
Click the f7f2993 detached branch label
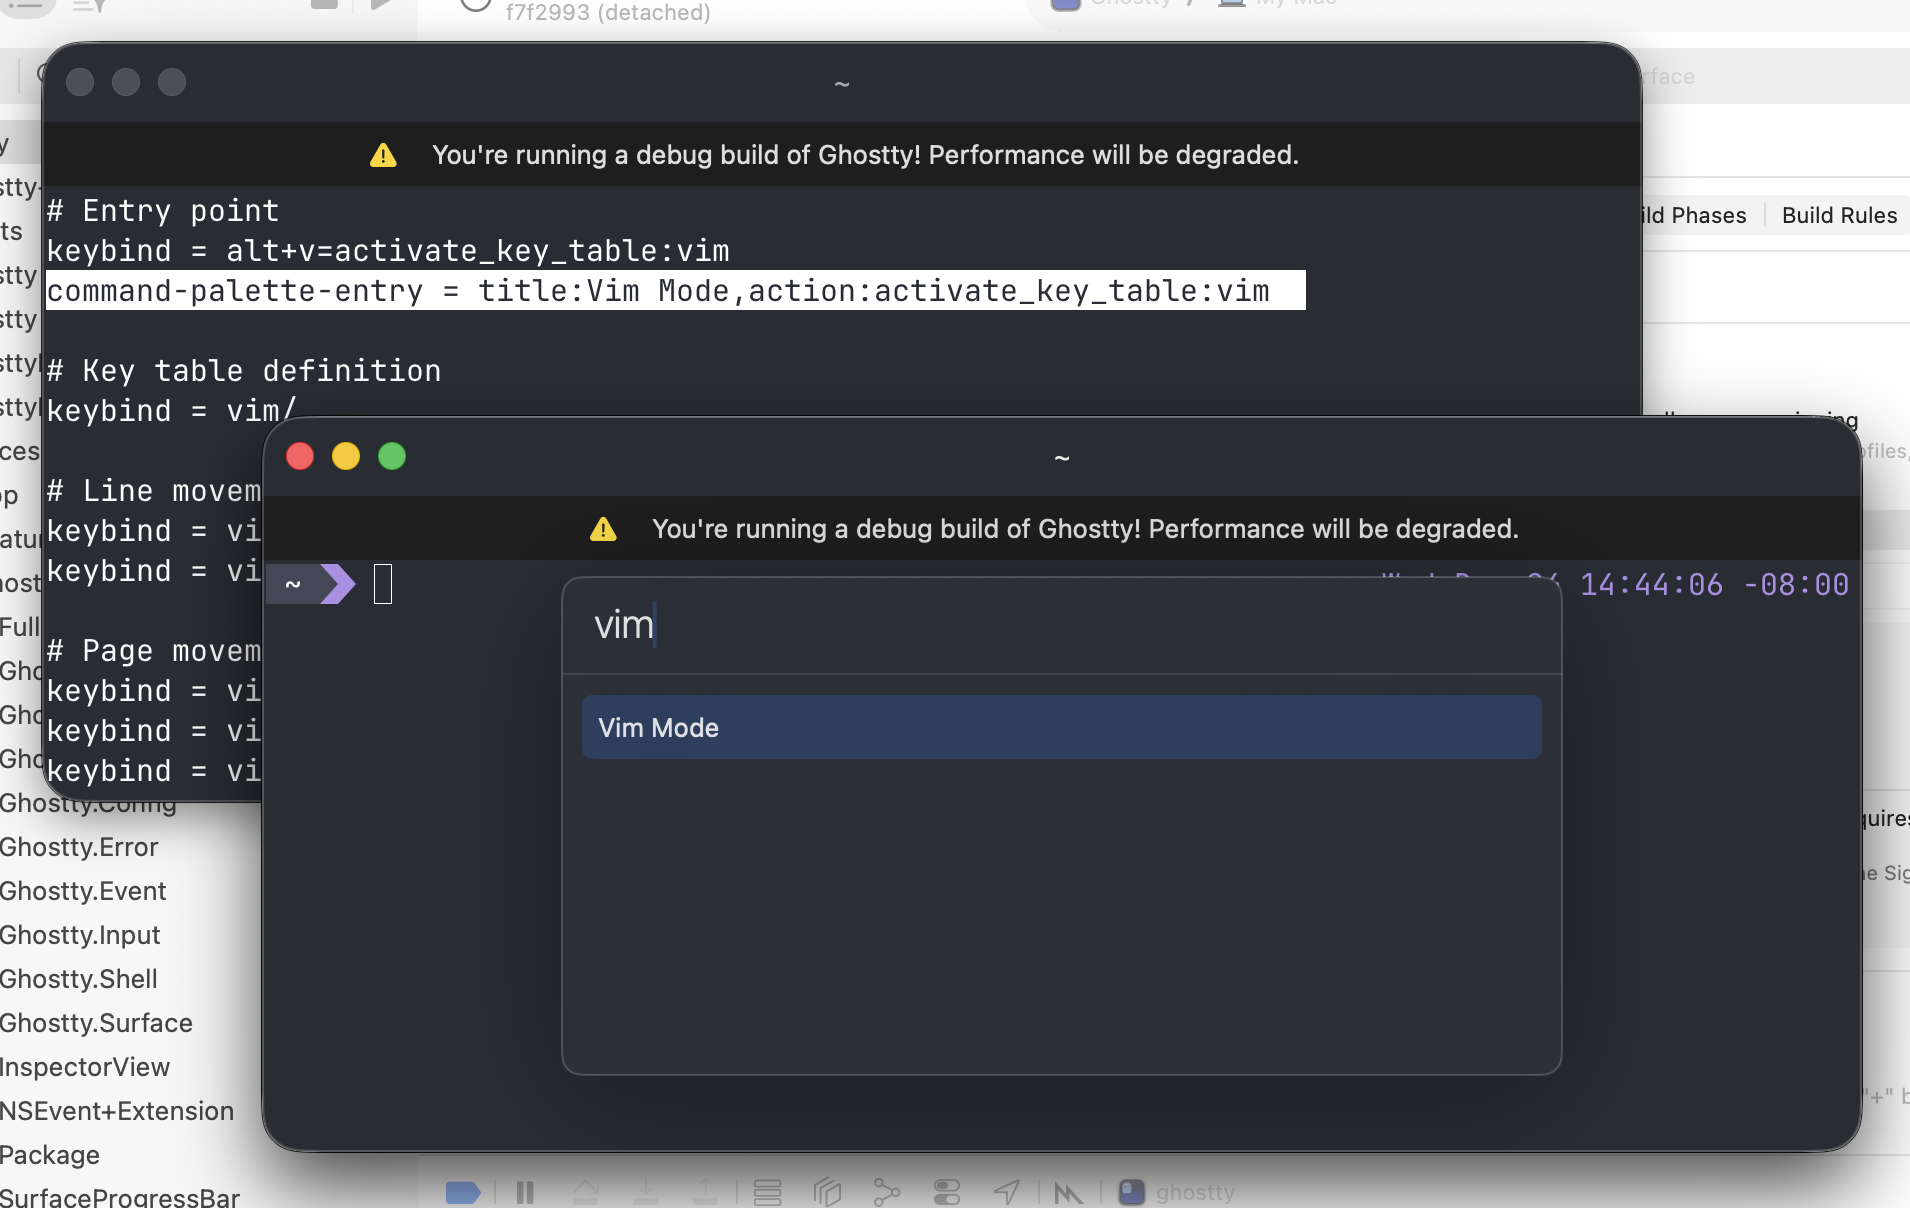click(607, 12)
